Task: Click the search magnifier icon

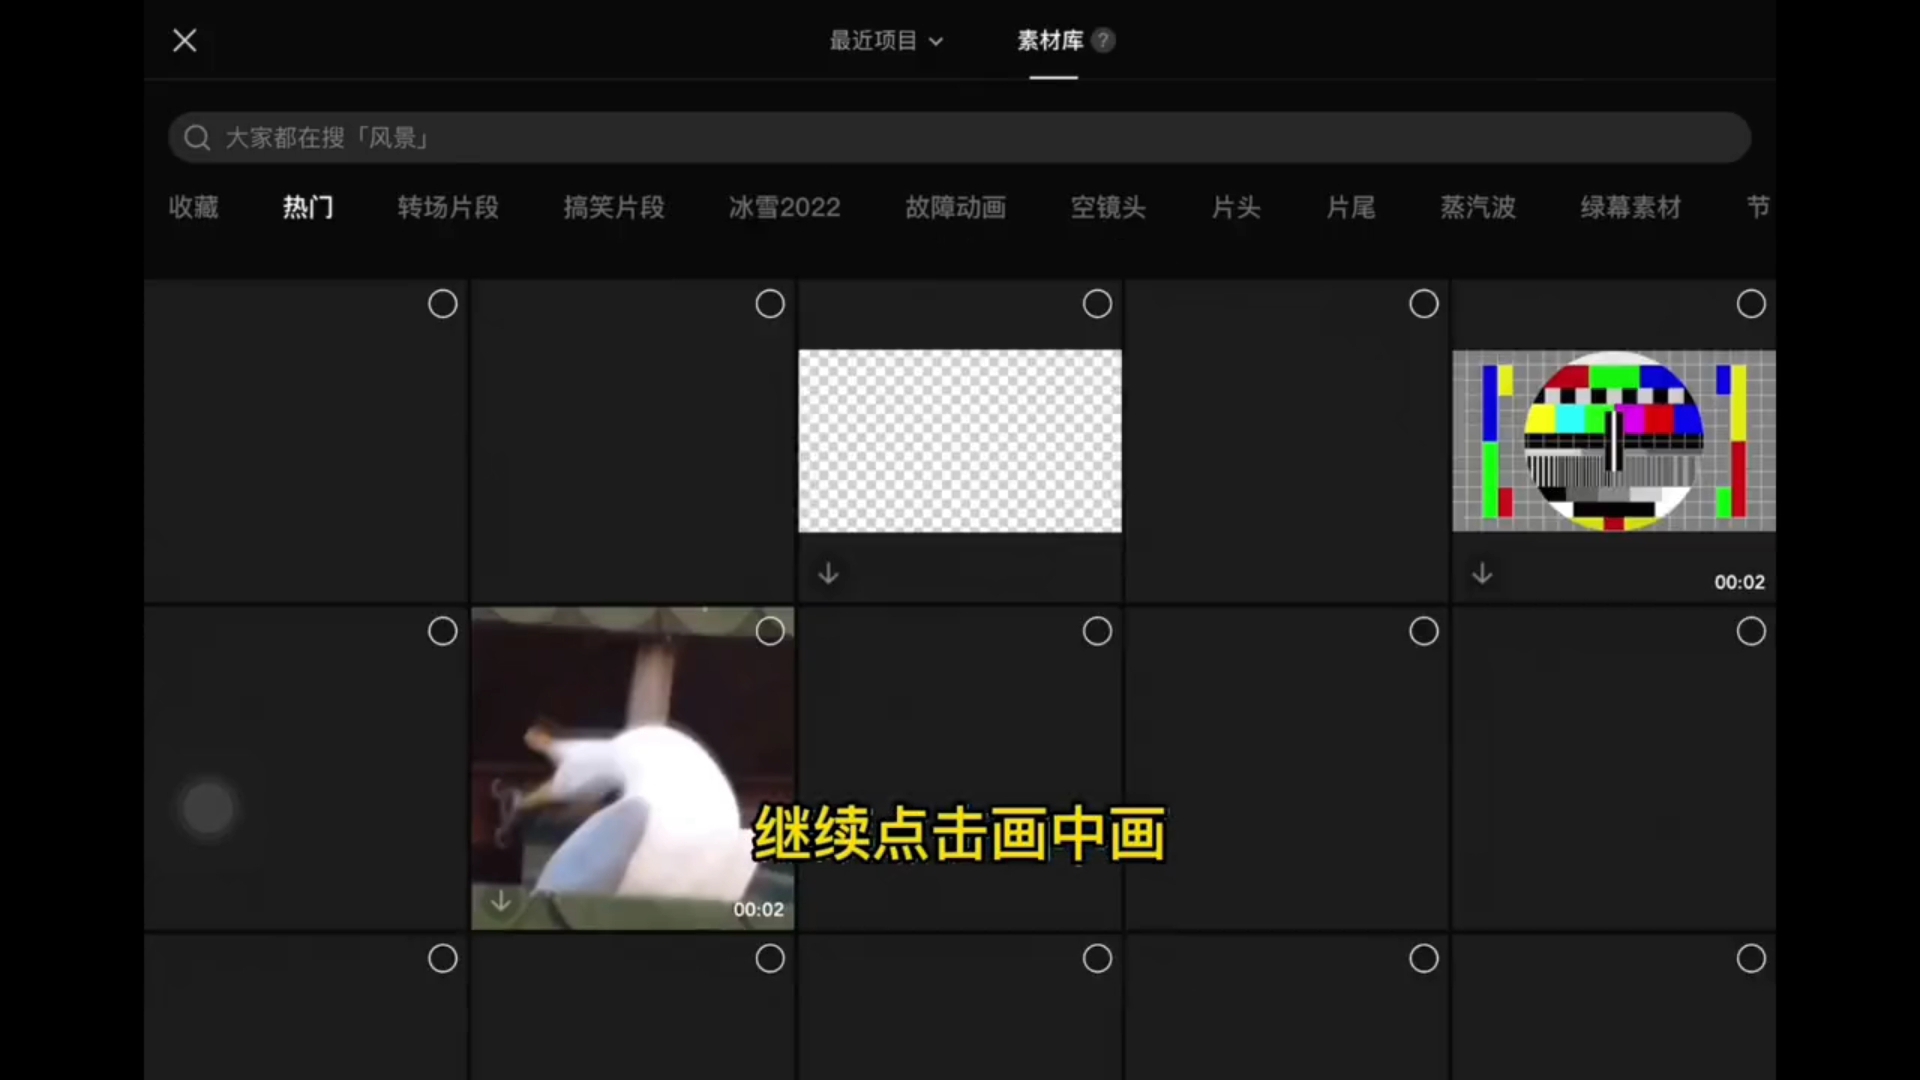Action: (x=197, y=138)
